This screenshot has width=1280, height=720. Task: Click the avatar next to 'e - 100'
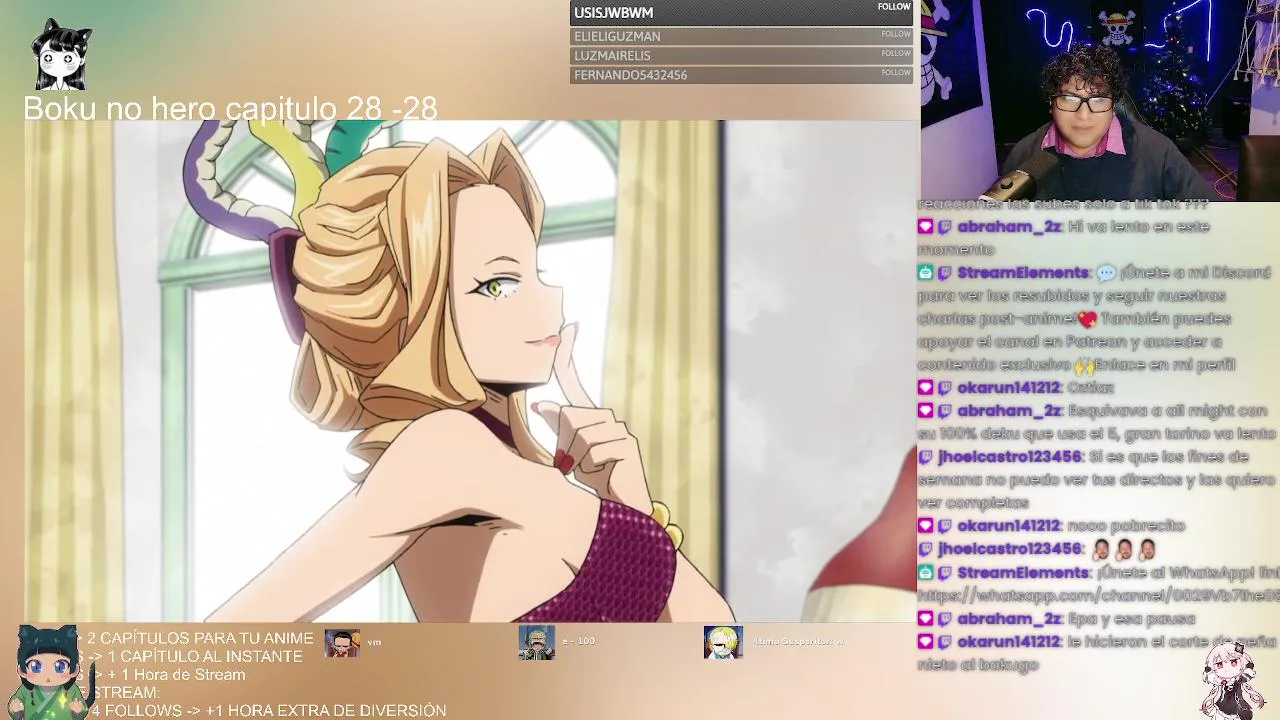click(x=536, y=643)
